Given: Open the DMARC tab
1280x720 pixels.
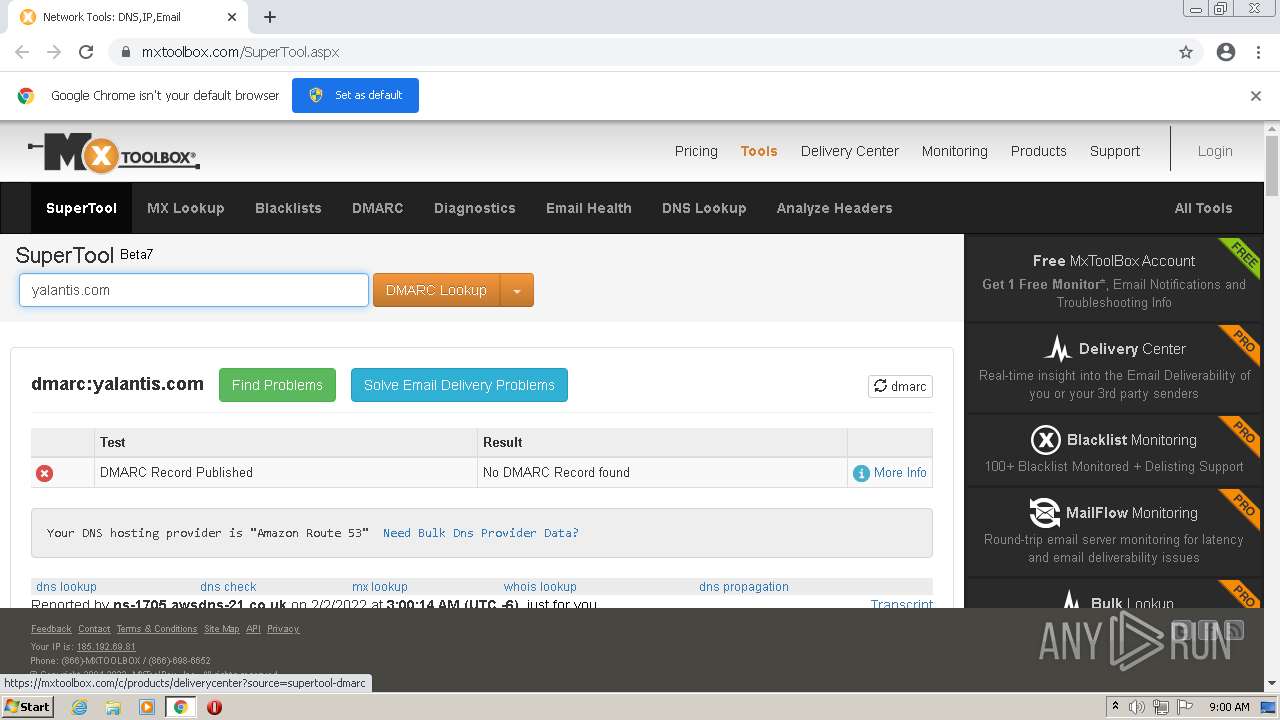Looking at the screenshot, I should tap(378, 208).
